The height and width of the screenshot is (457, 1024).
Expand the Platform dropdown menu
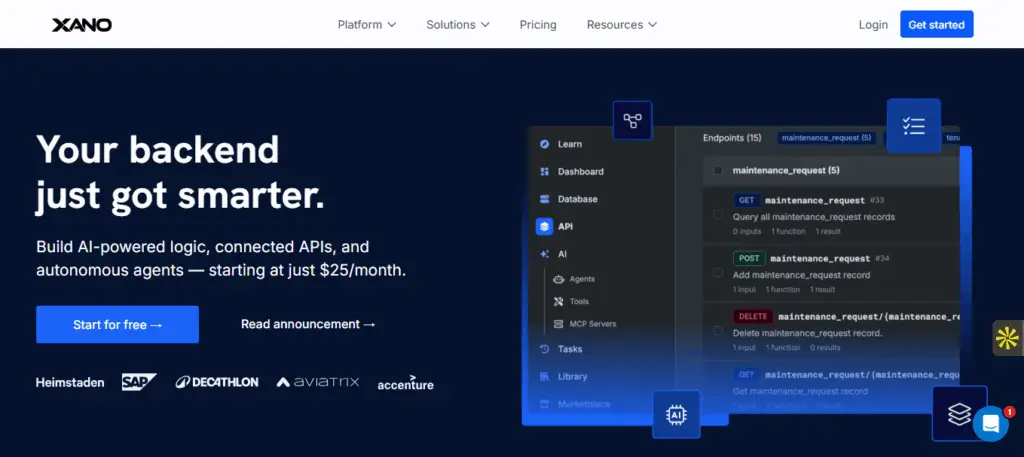pos(367,24)
